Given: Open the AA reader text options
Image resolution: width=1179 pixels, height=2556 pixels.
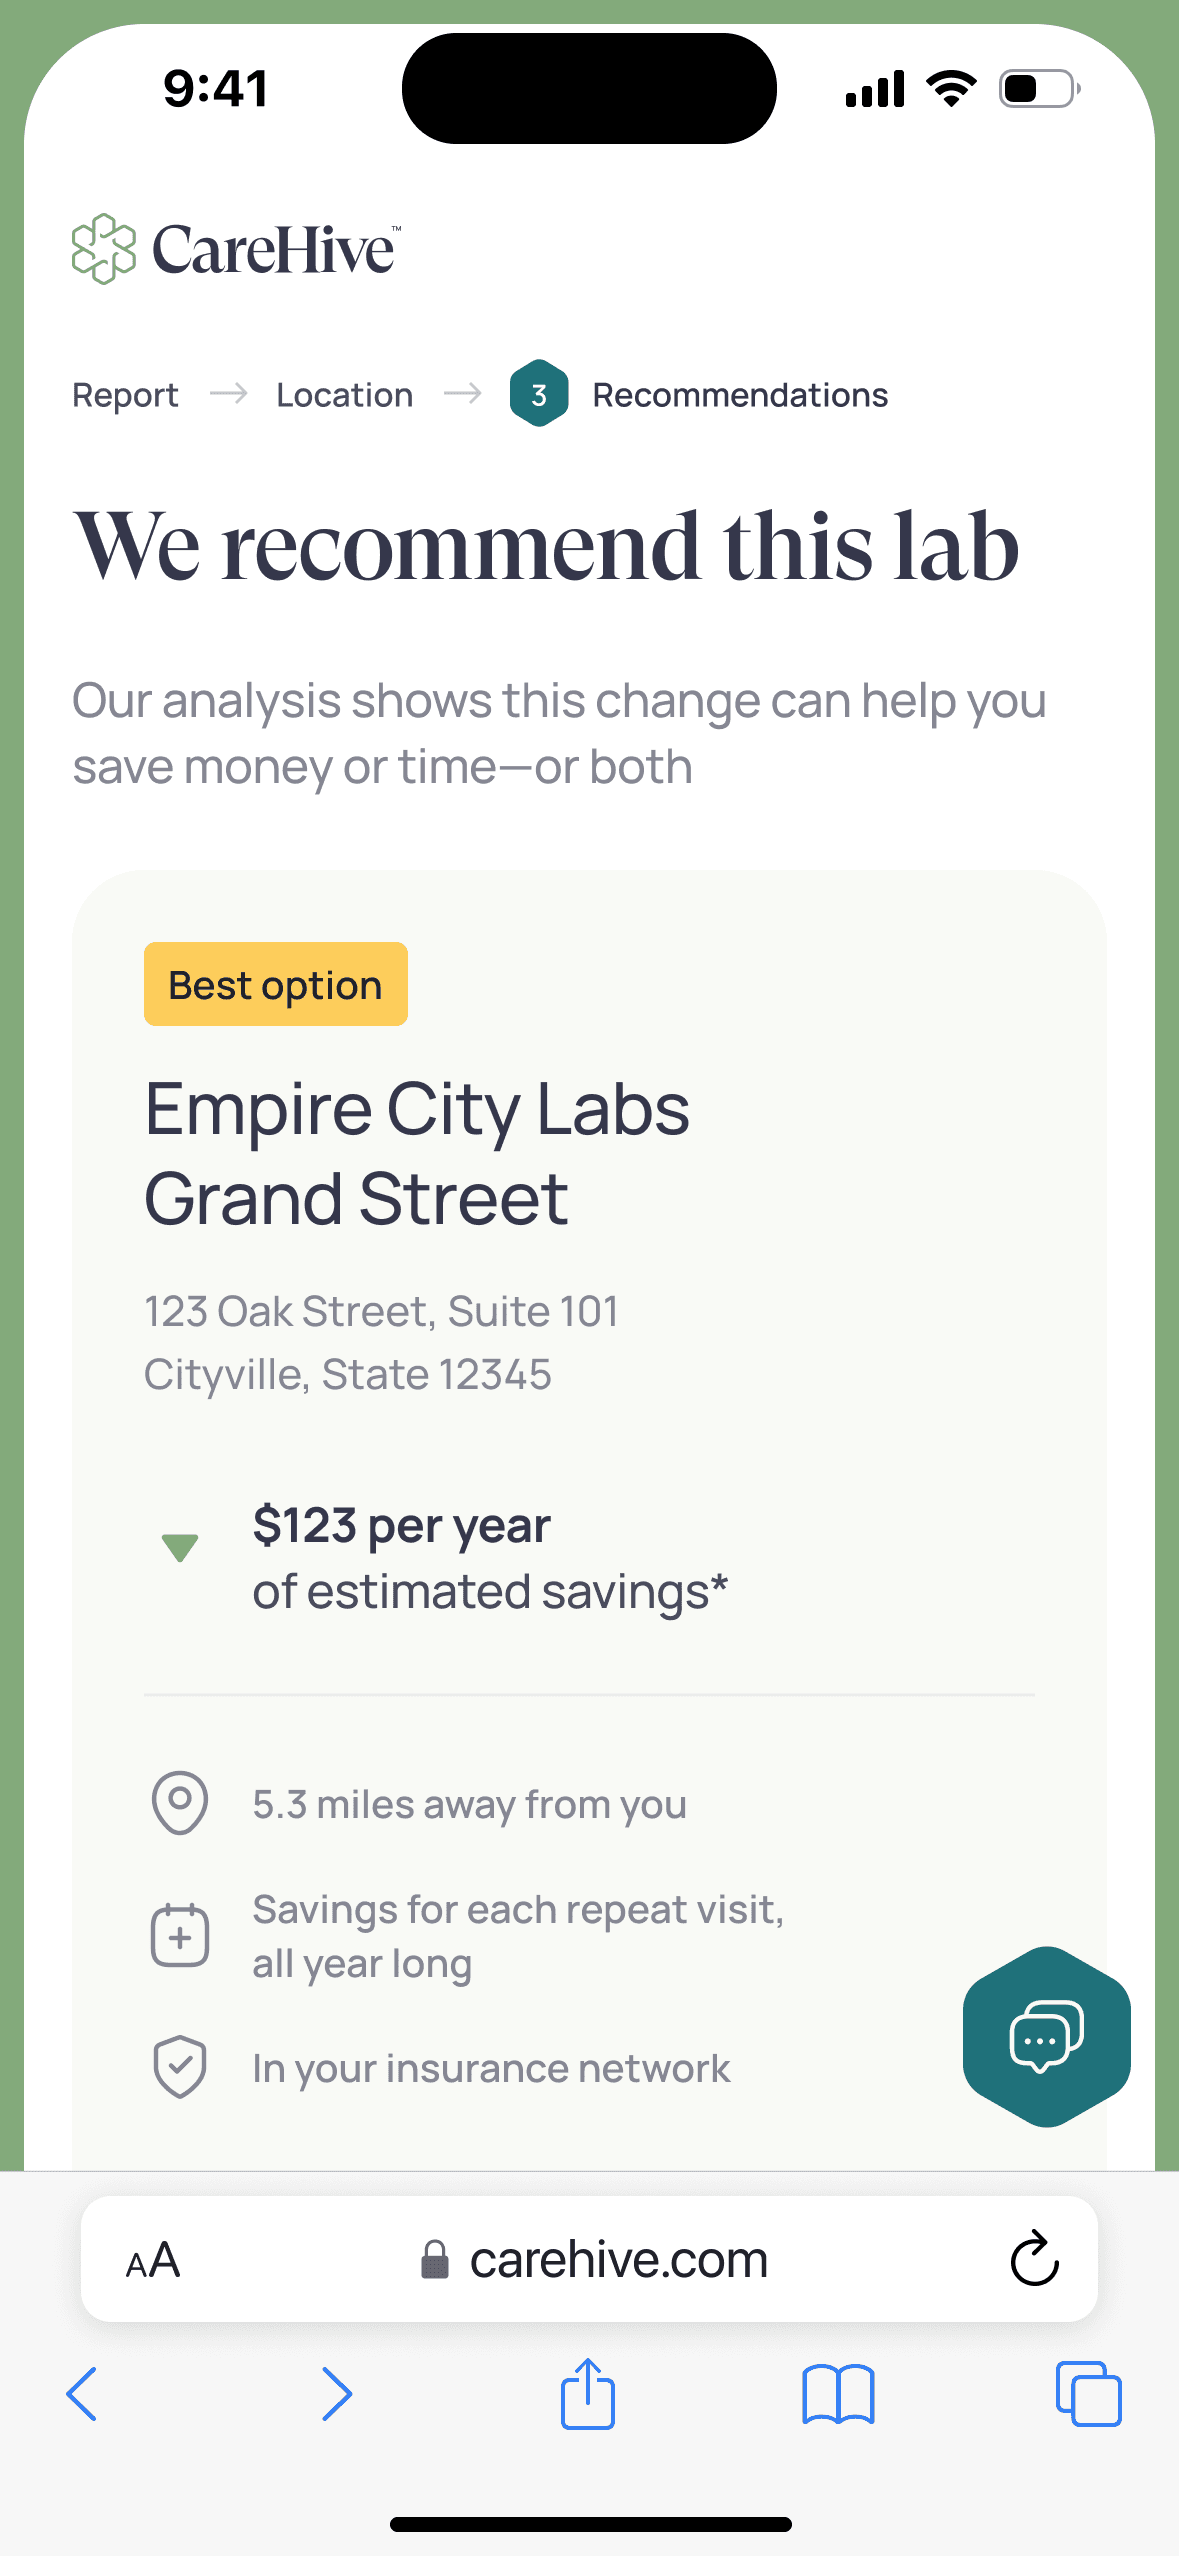Looking at the screenshot, I should 153,2260.
